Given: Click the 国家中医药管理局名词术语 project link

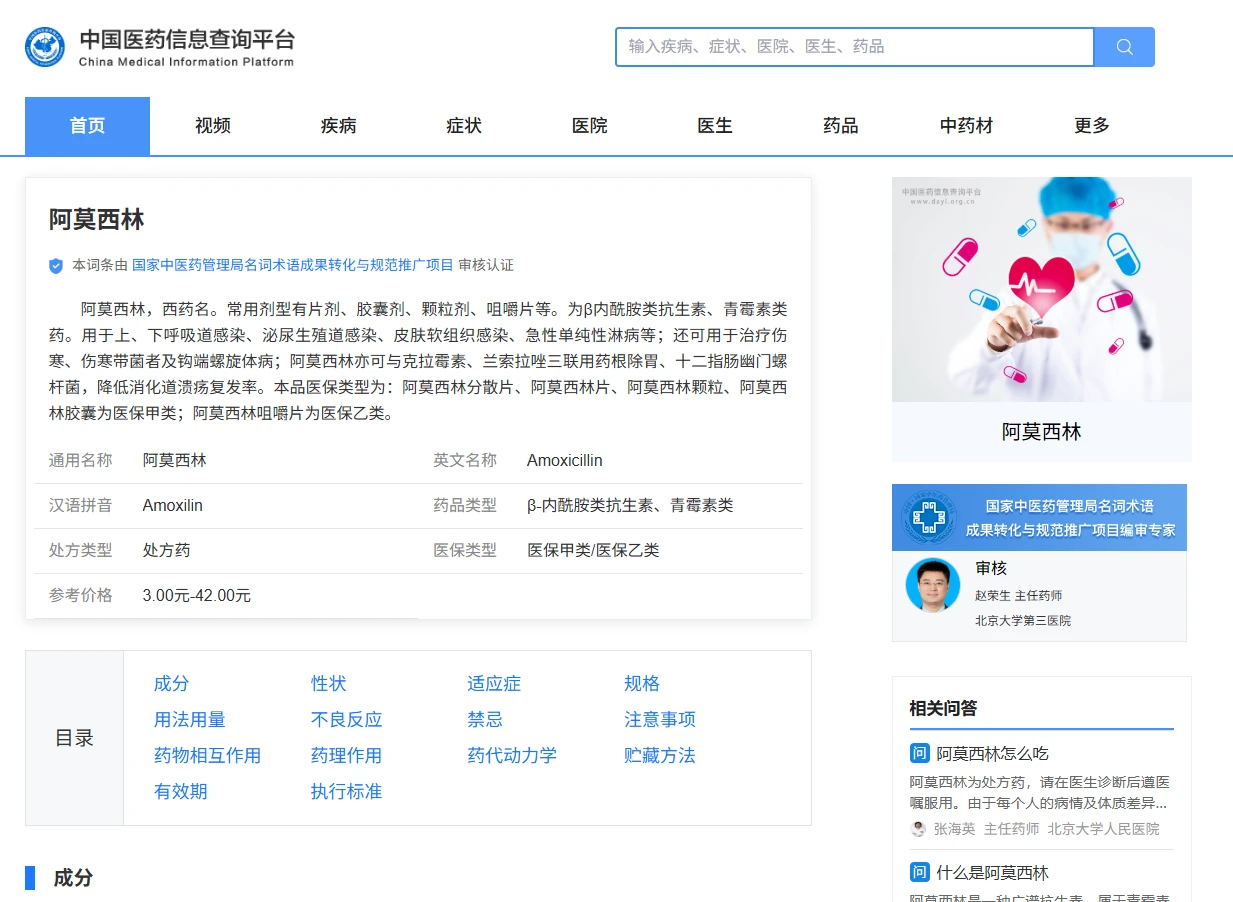Looking at the screenshot, I should (292, 266).
